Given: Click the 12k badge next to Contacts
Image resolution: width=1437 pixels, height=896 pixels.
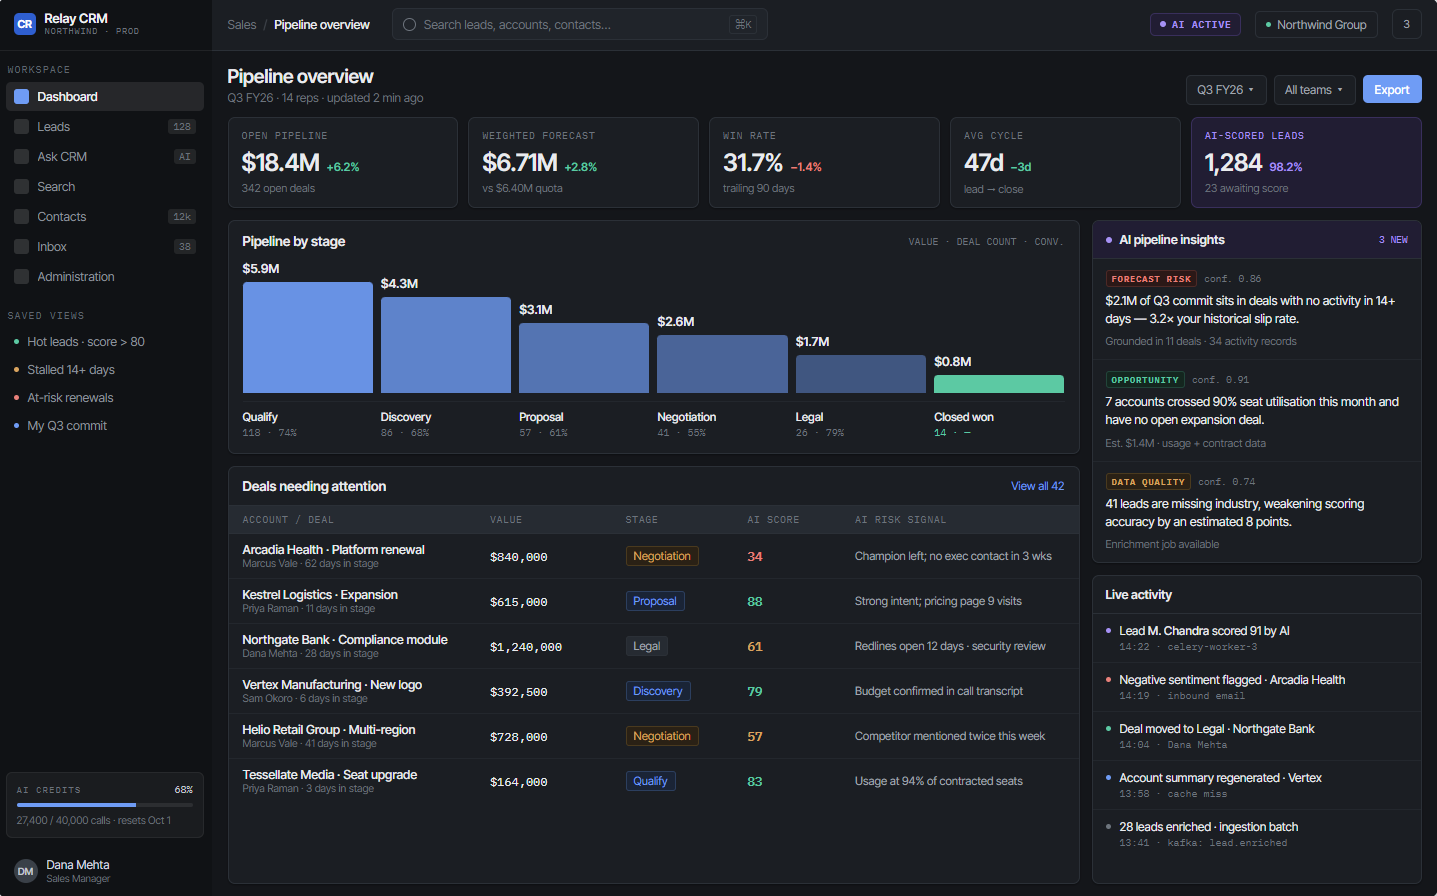Looking at the screenshot, I should point(182,217).
